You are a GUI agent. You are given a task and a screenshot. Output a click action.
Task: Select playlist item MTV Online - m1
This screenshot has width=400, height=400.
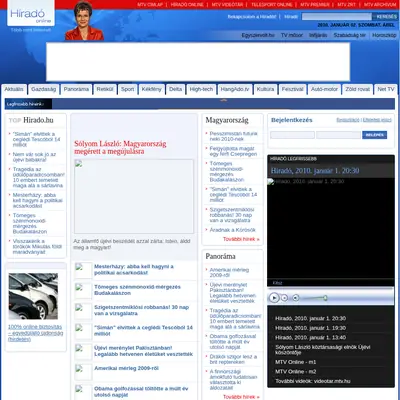(295, 362)
